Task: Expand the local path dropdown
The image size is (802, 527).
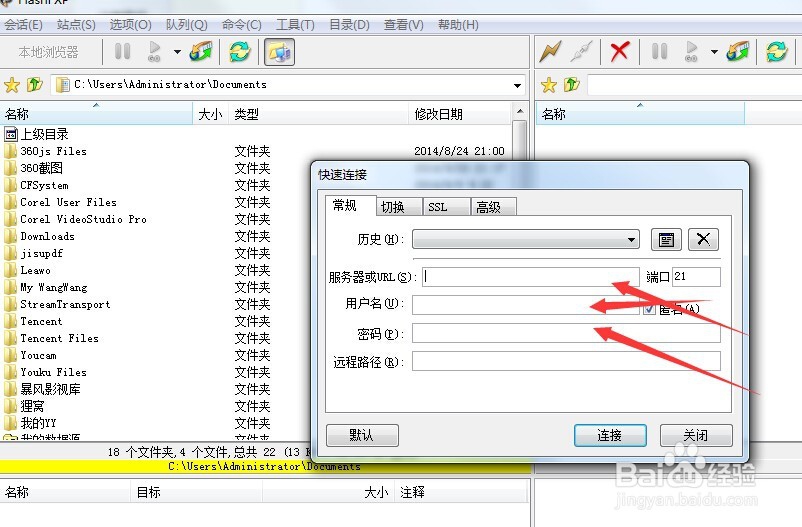Action: pos(518,85)
